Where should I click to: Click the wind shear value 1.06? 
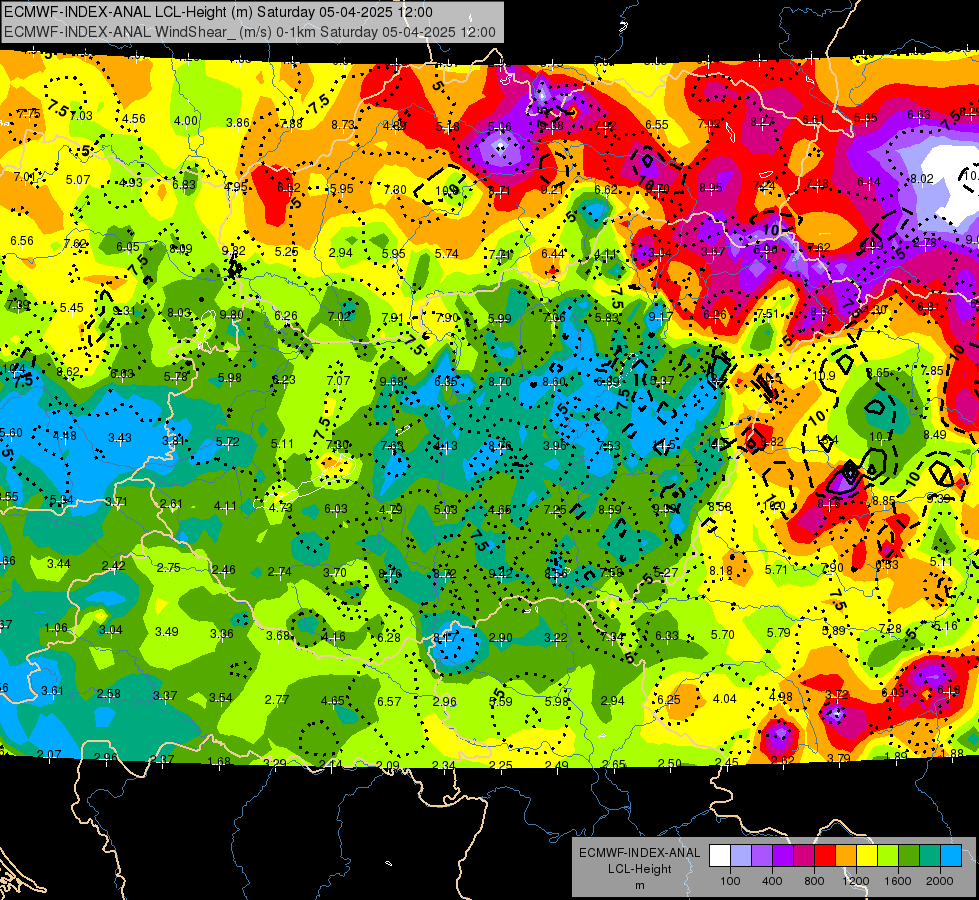pos(56,628)
